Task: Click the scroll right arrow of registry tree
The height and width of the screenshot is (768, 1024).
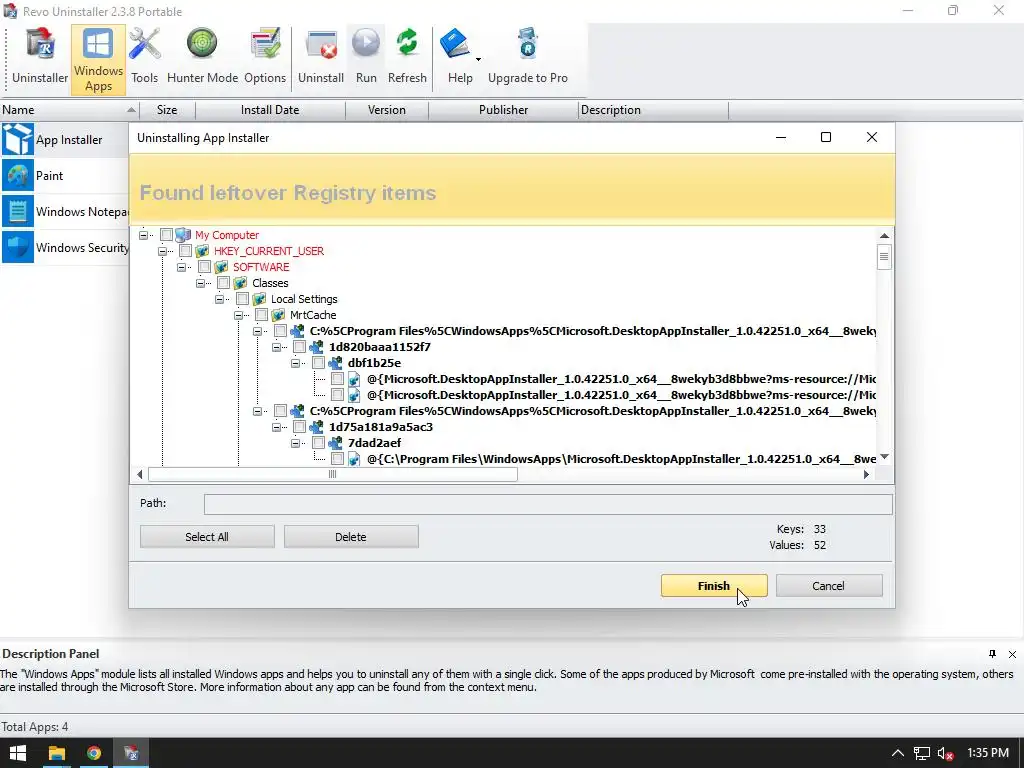Action: click(x=866, y=474)
